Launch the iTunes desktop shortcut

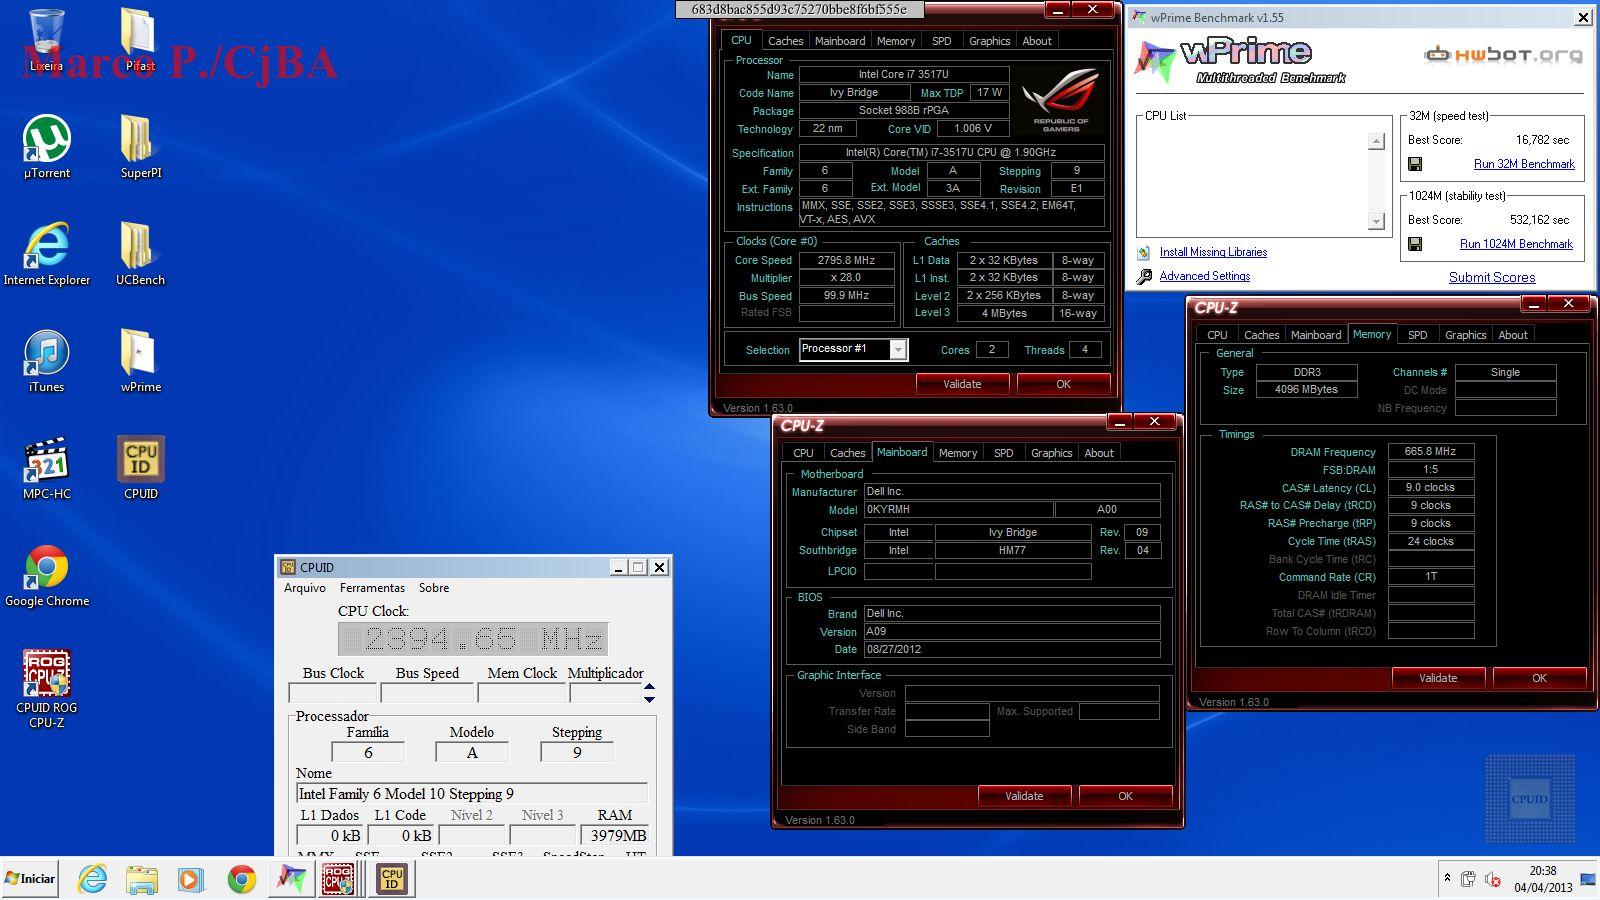[x=46, y=361]
